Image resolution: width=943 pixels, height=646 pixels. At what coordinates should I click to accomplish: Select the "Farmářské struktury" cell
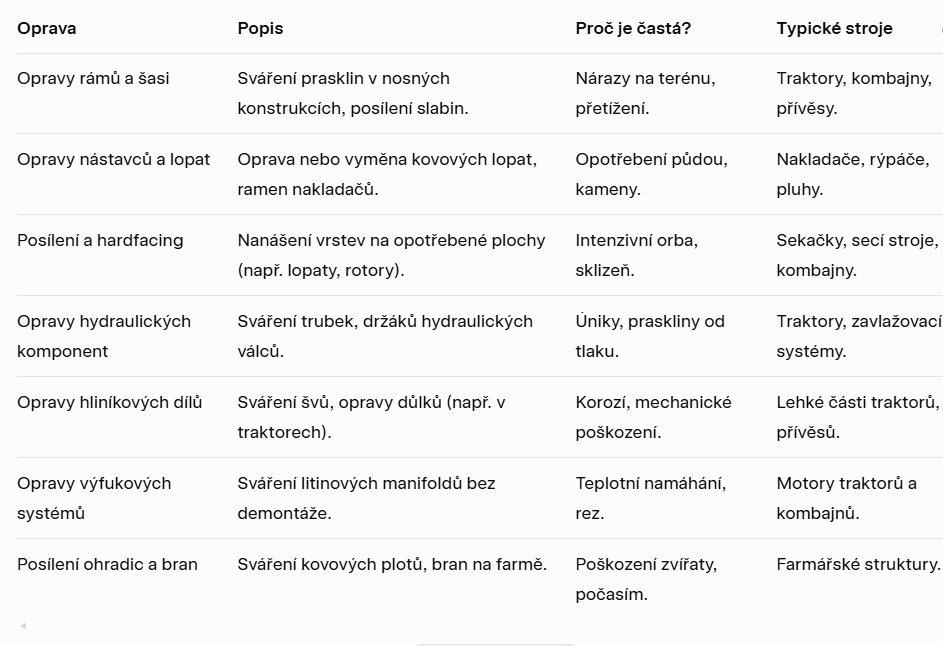[x=858, y=564]
